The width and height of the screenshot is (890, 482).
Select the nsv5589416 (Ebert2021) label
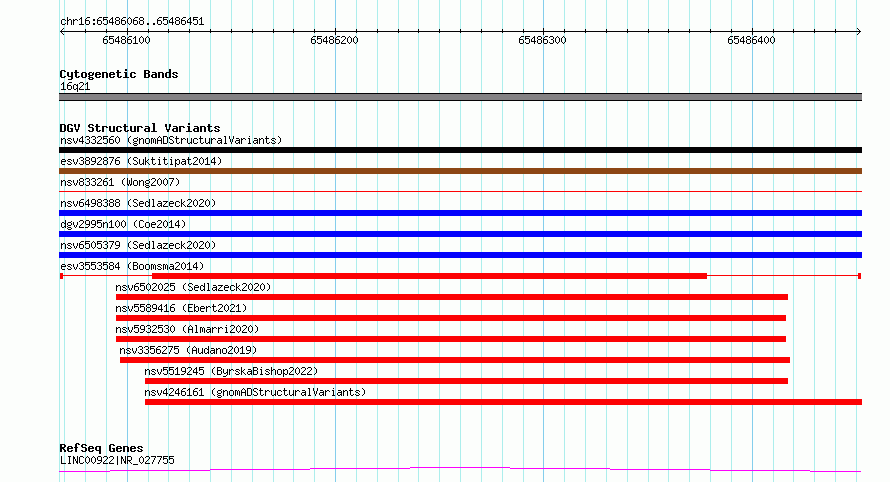[181, 308]
